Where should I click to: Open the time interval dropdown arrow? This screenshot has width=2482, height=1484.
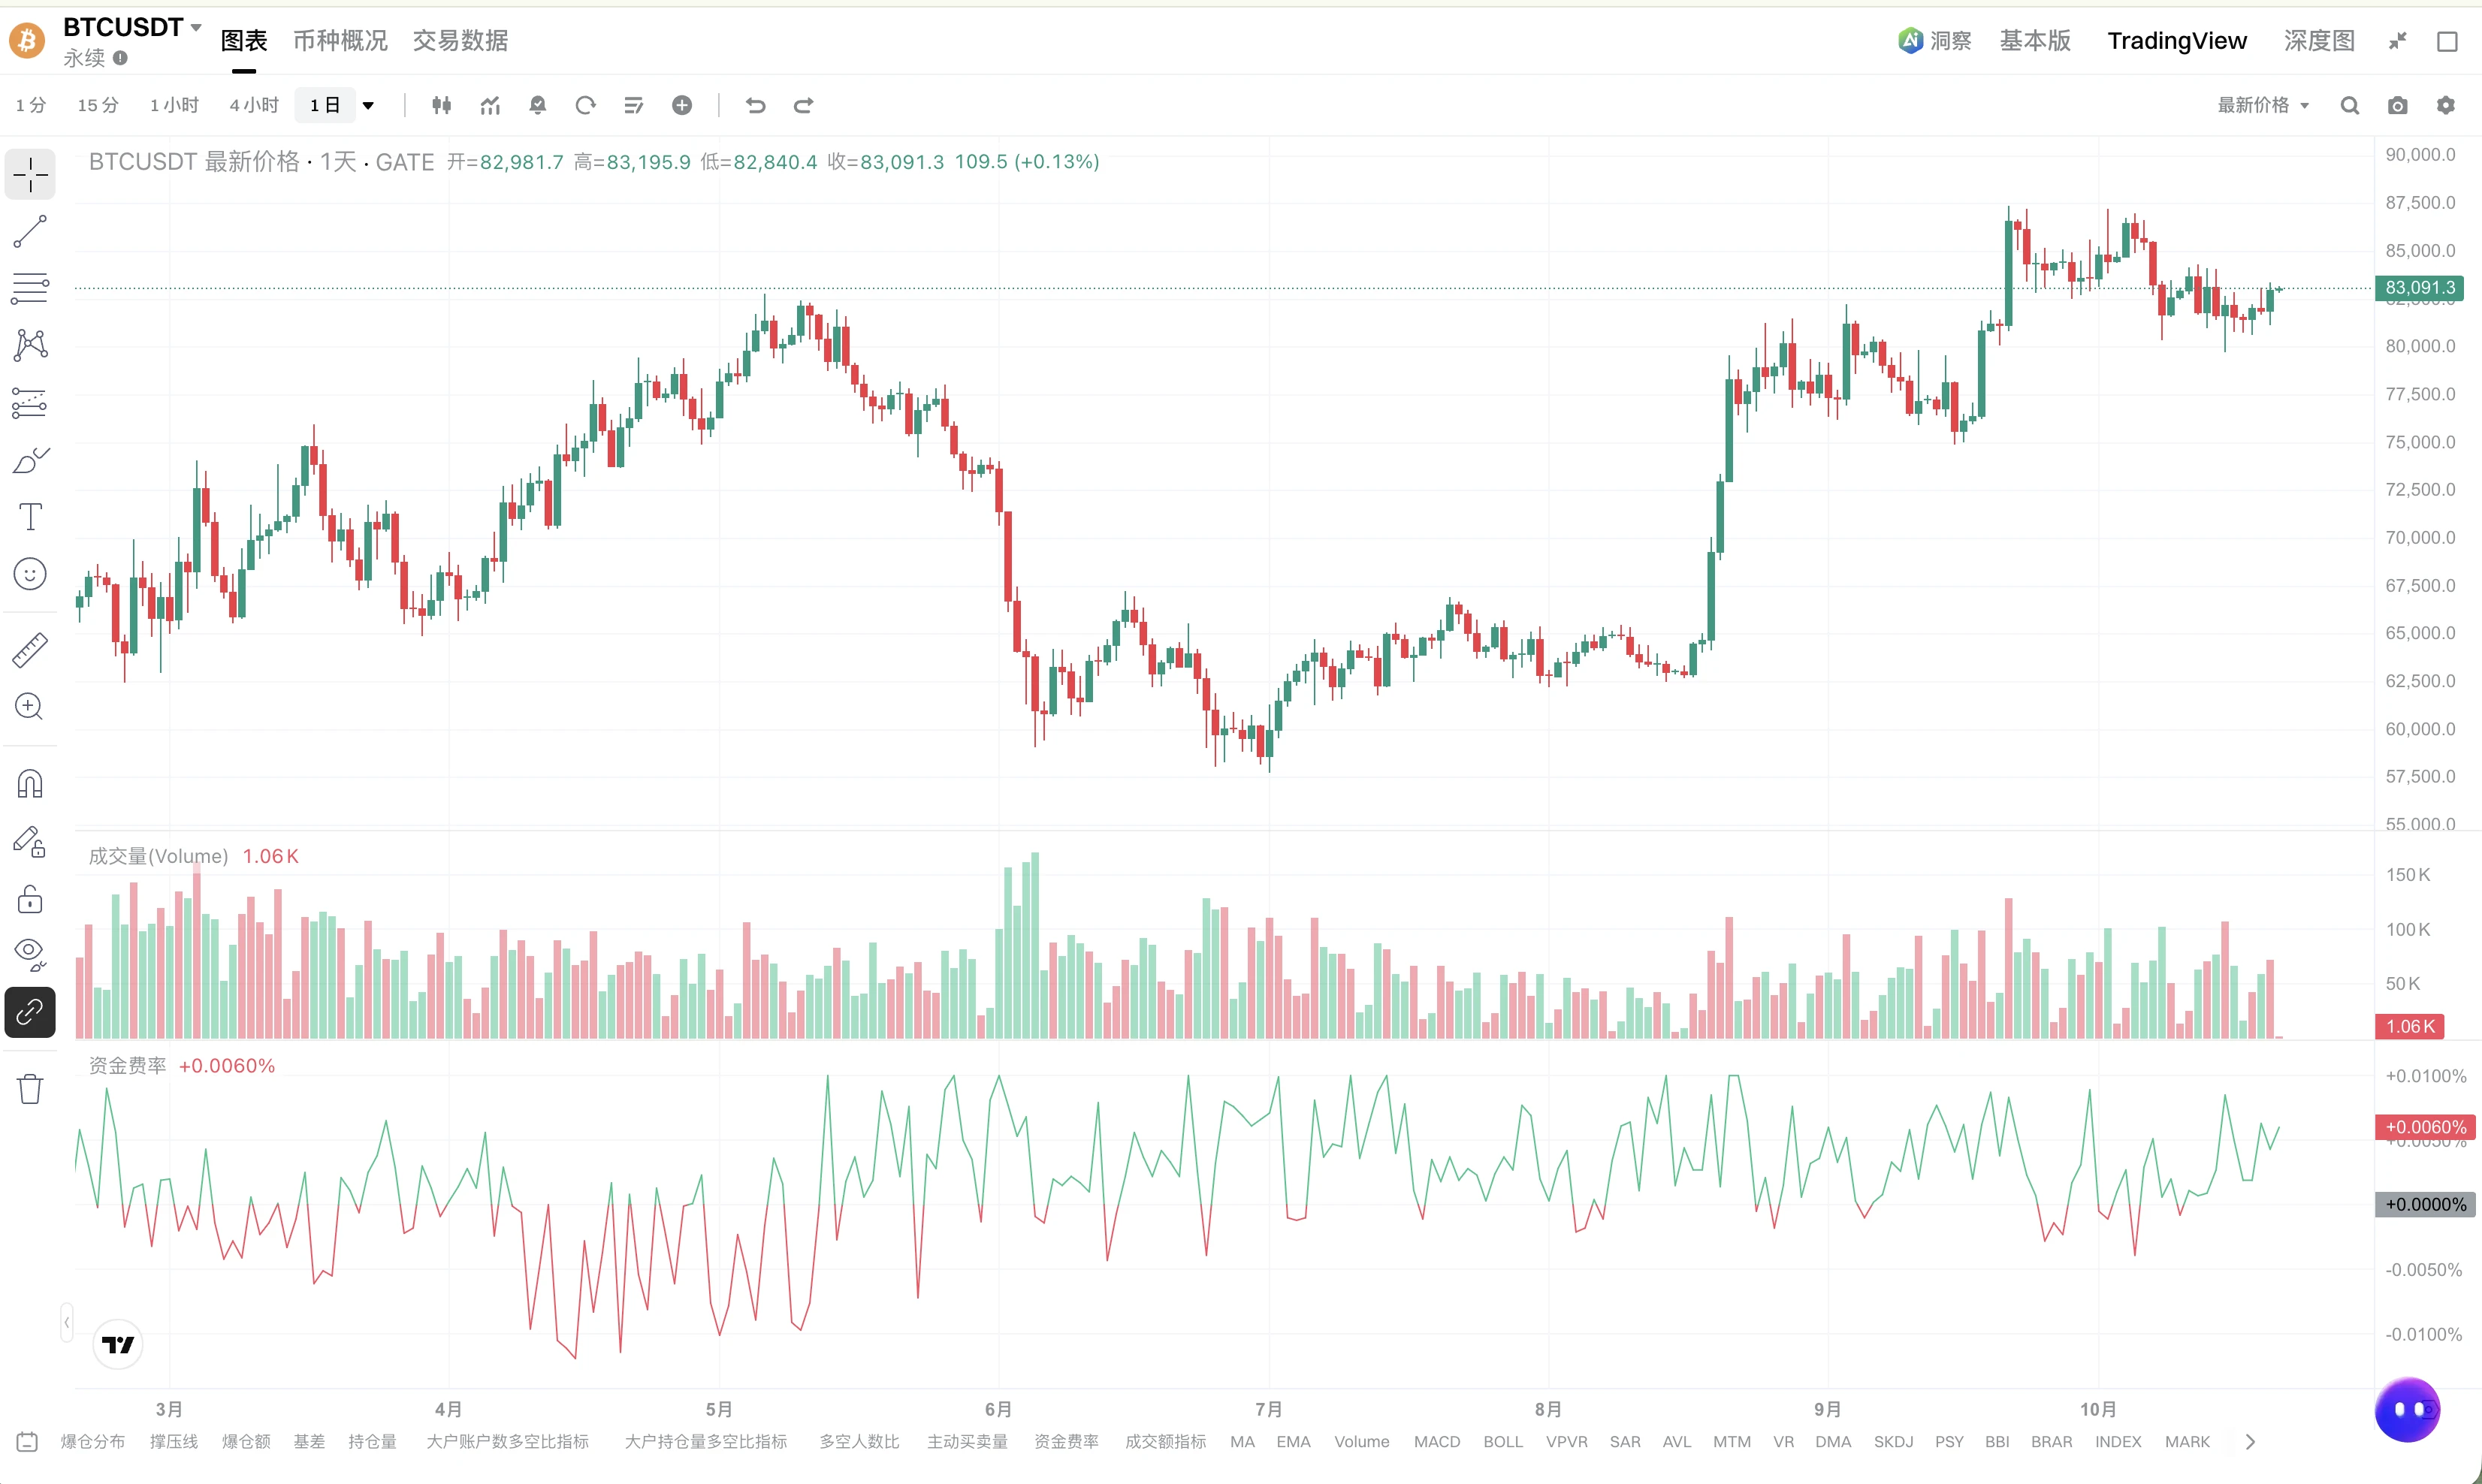pos(368,105)
